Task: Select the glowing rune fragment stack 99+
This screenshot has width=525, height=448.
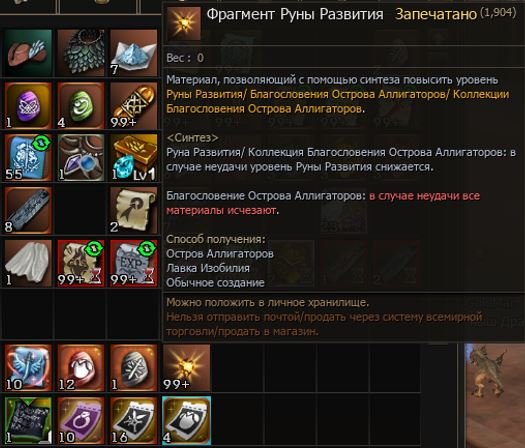Action: [186, 368]
